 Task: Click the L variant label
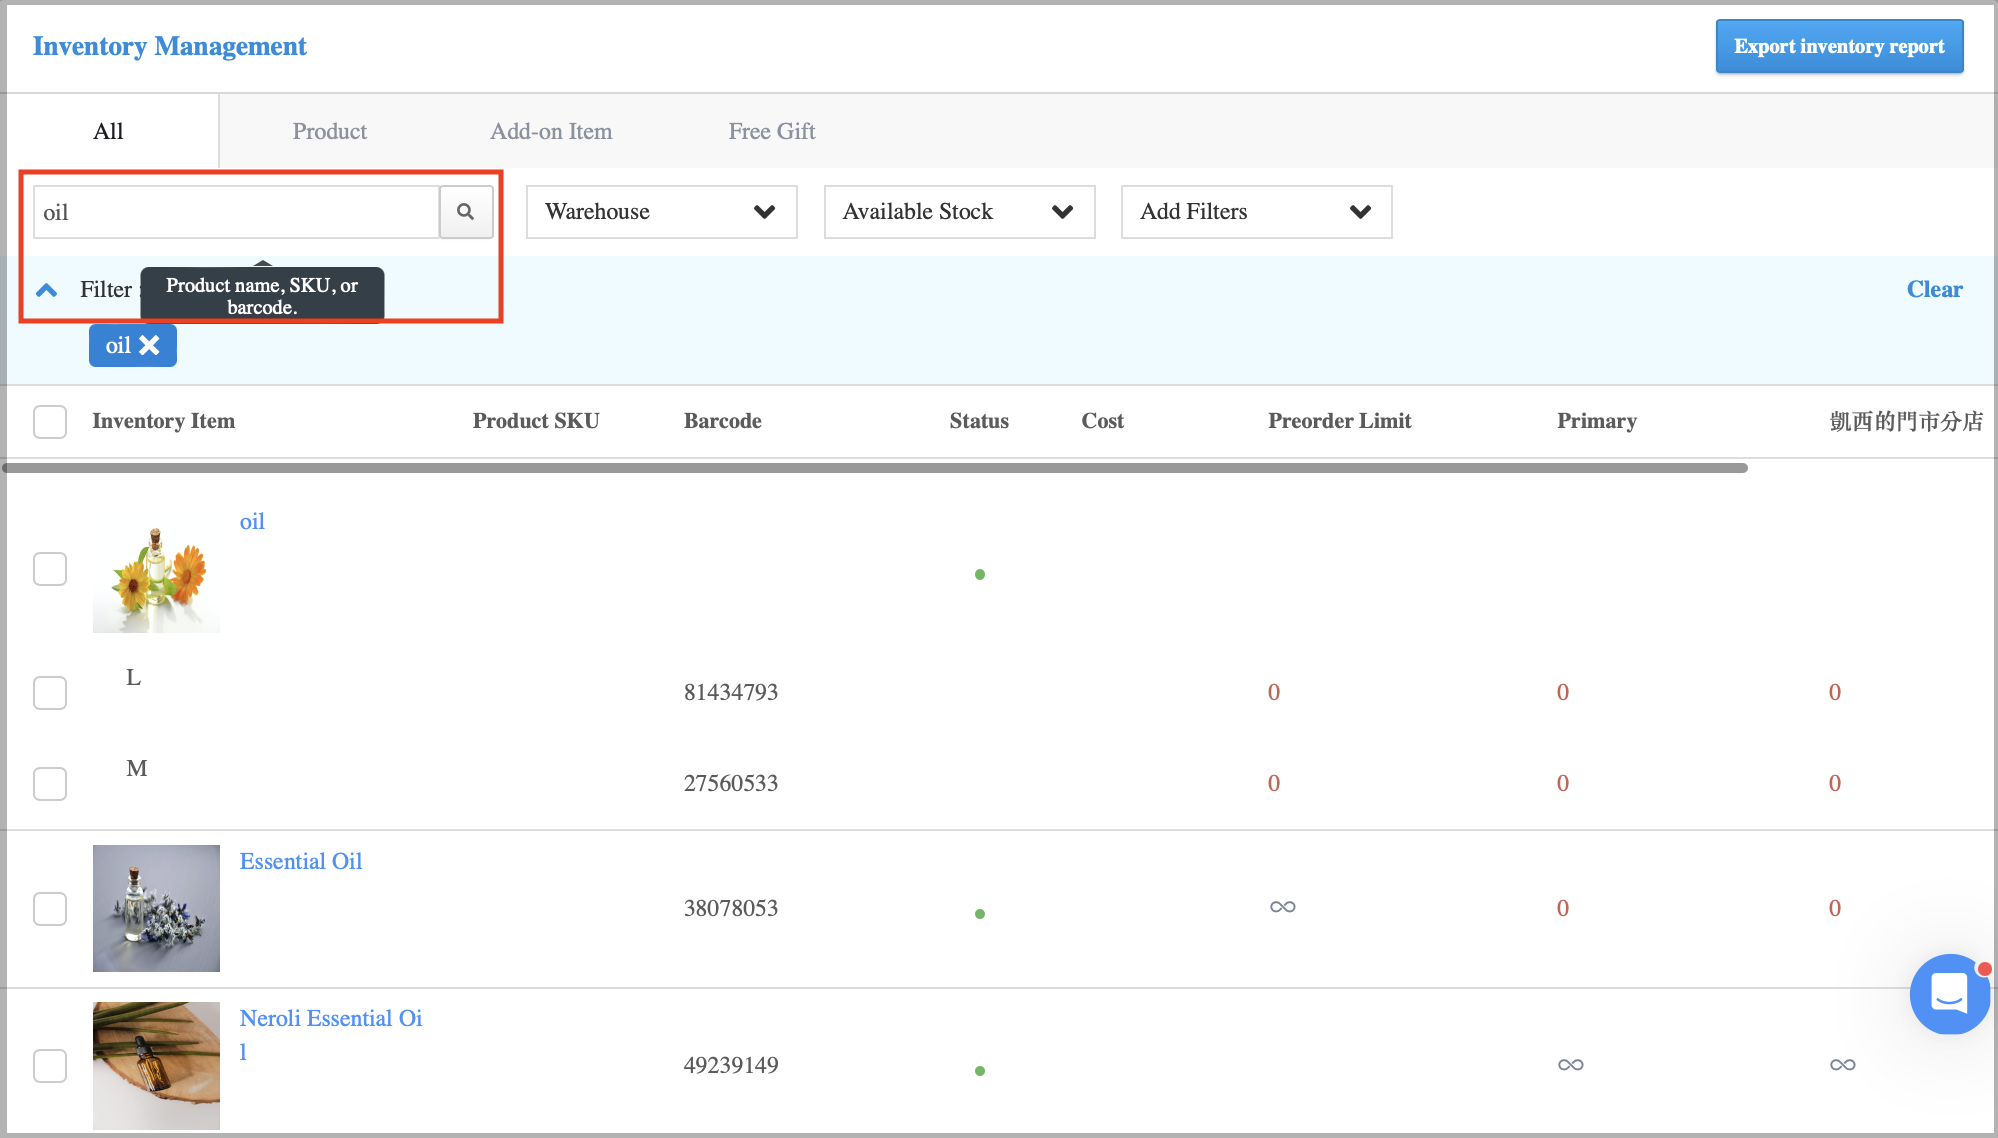(x=133, y=677)
